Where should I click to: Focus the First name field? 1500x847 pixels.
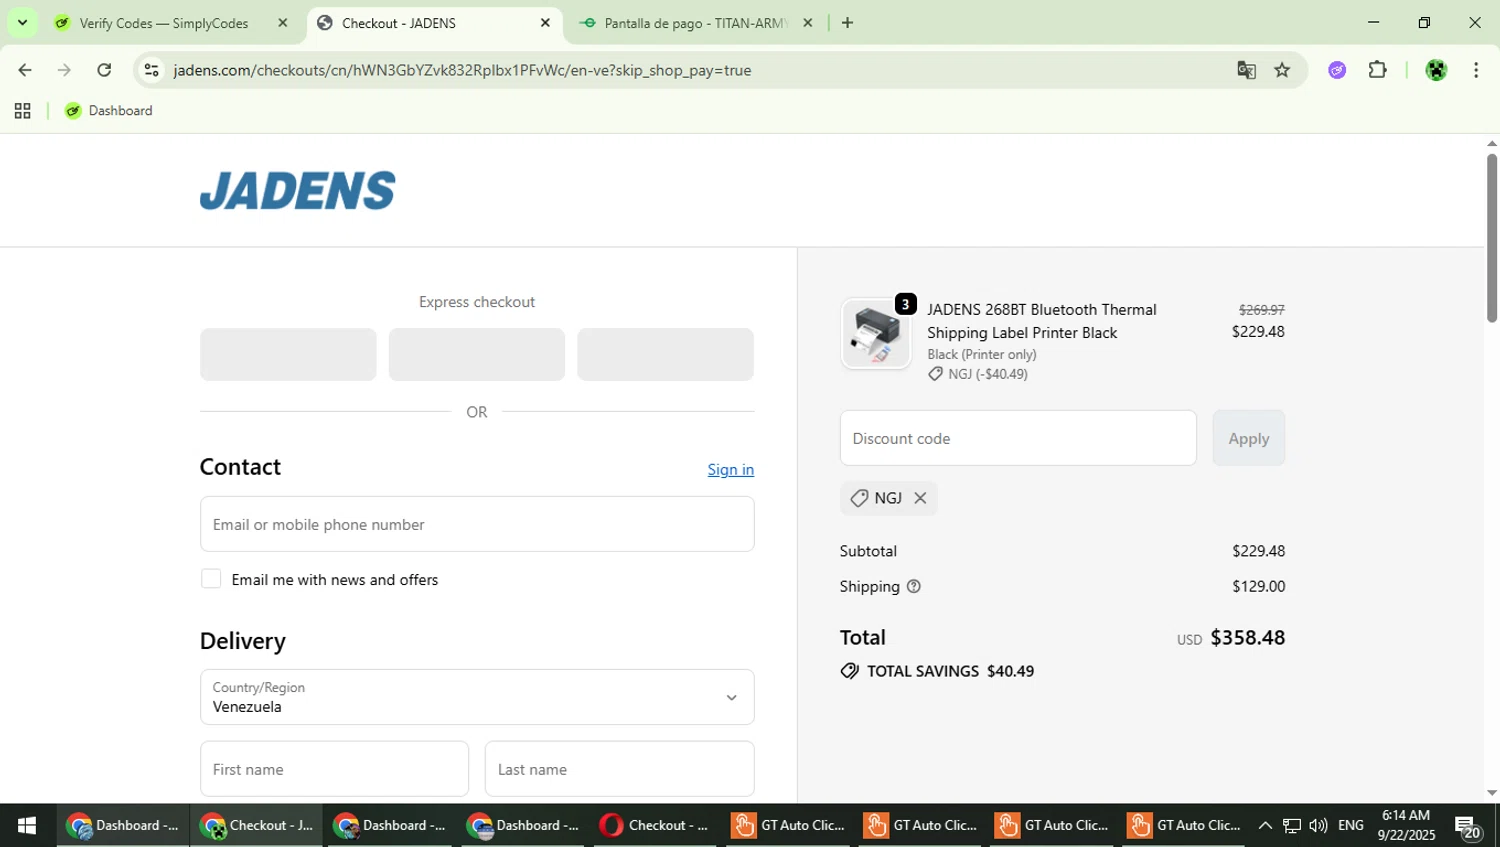334,769
